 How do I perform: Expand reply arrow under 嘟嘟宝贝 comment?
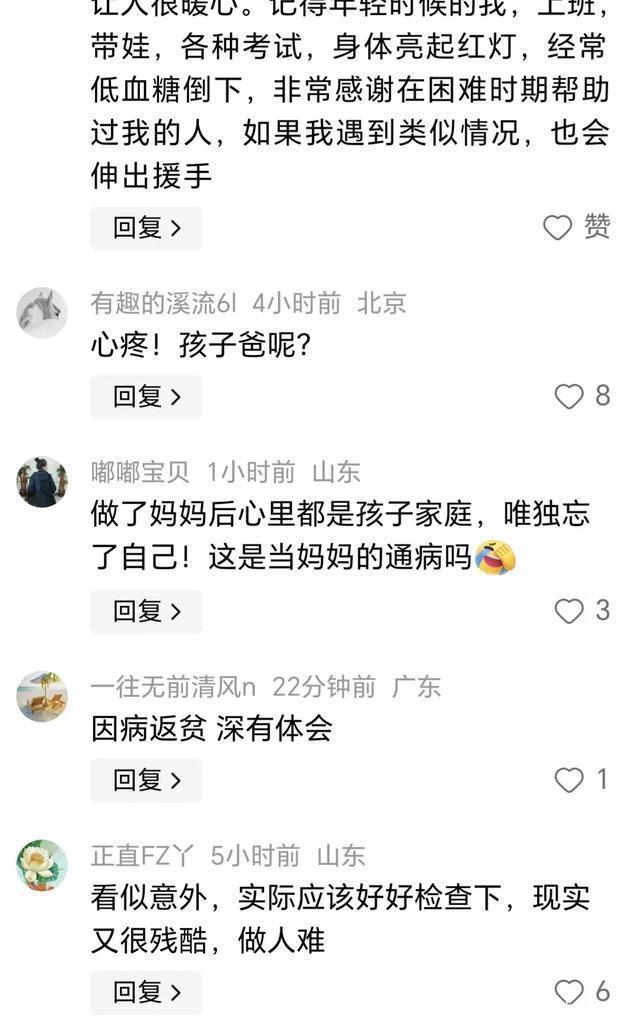point(175,612)
